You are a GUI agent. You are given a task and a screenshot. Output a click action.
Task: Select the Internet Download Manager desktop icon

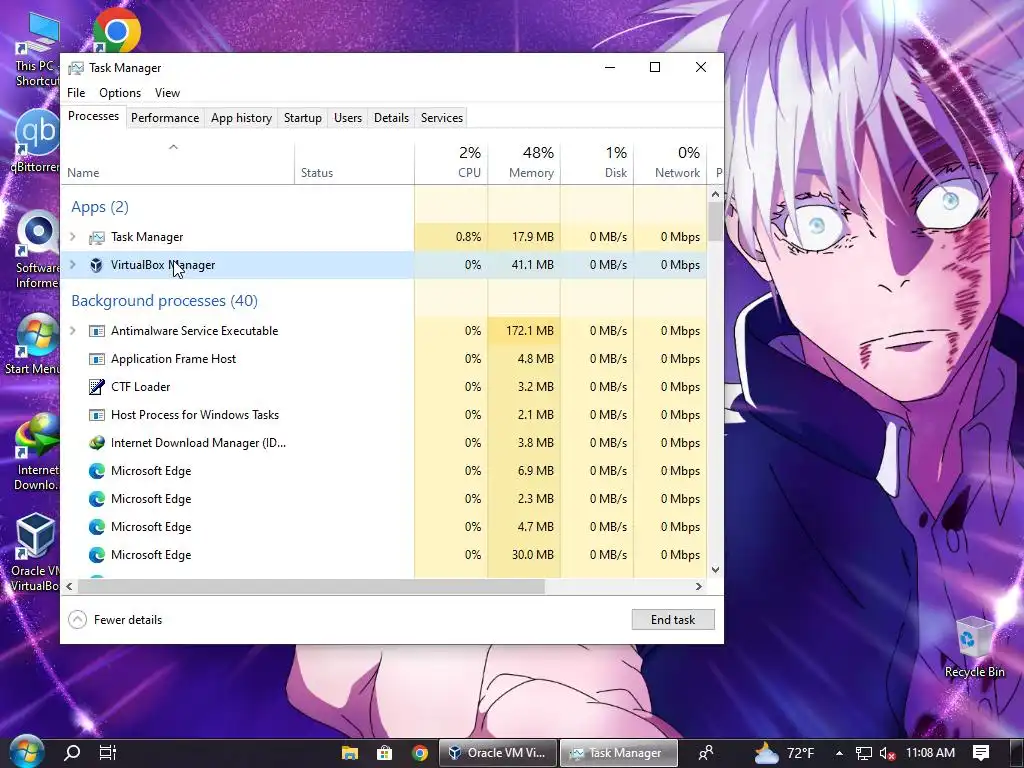[x=37, y=452]
